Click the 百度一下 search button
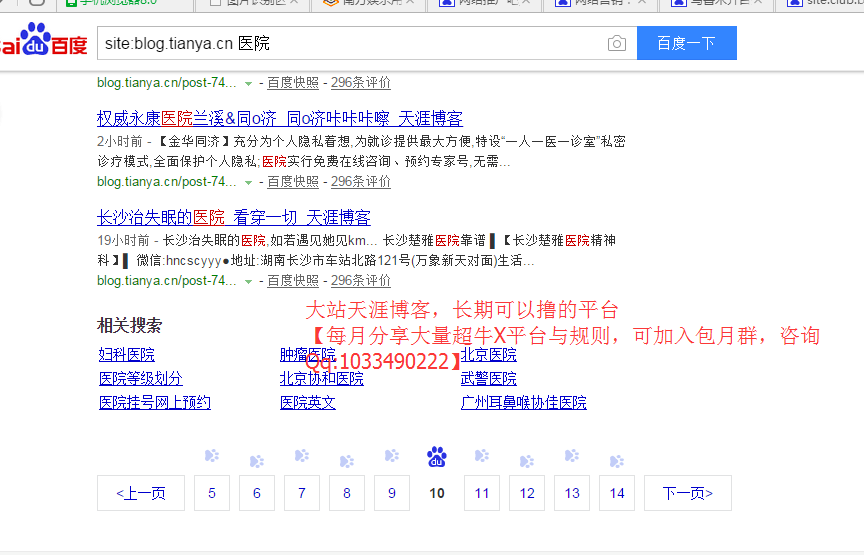 [687, 43]
